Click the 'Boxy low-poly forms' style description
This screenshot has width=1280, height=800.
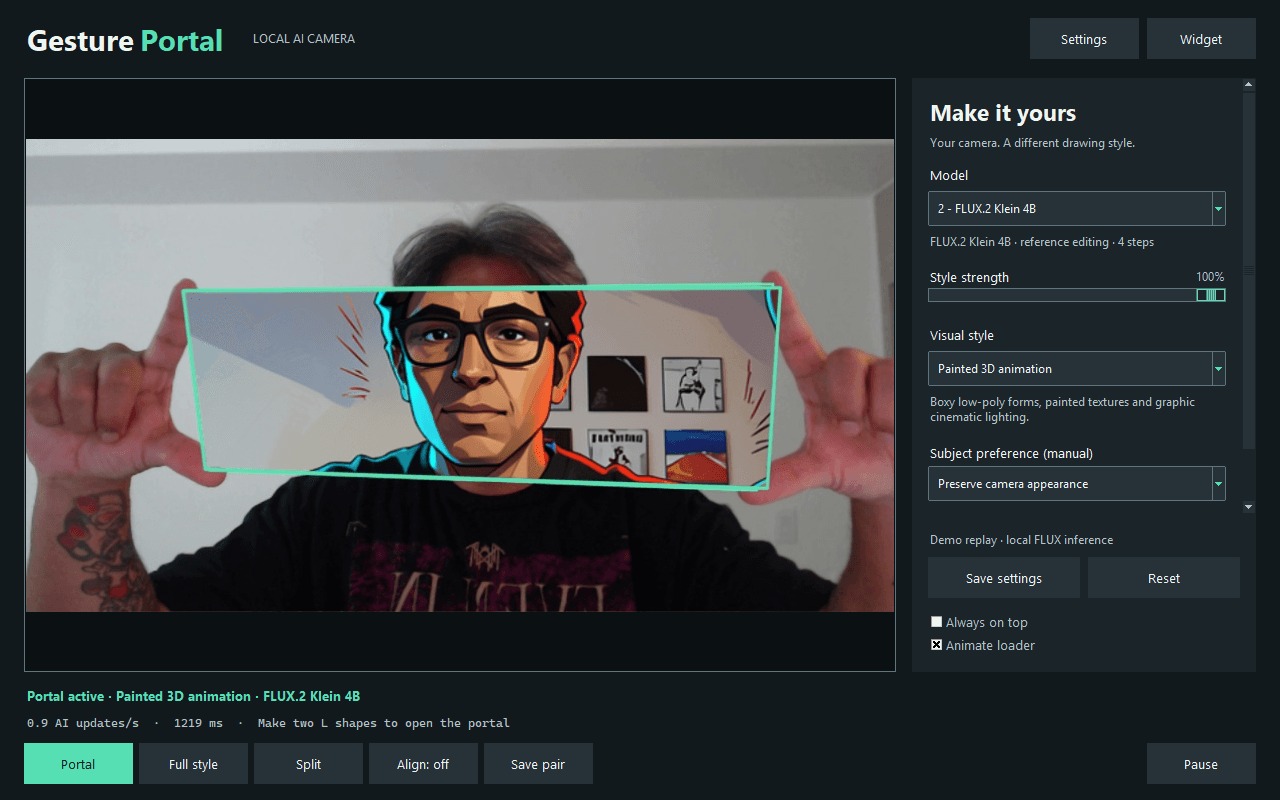[1062, 409]
